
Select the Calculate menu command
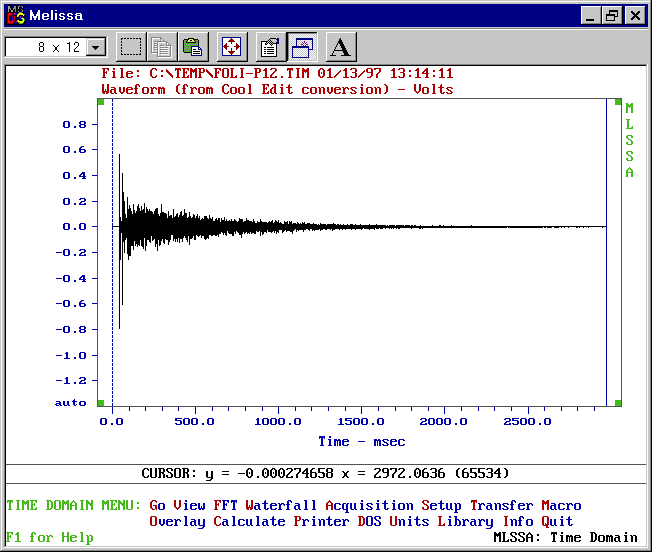click(249, 521)
